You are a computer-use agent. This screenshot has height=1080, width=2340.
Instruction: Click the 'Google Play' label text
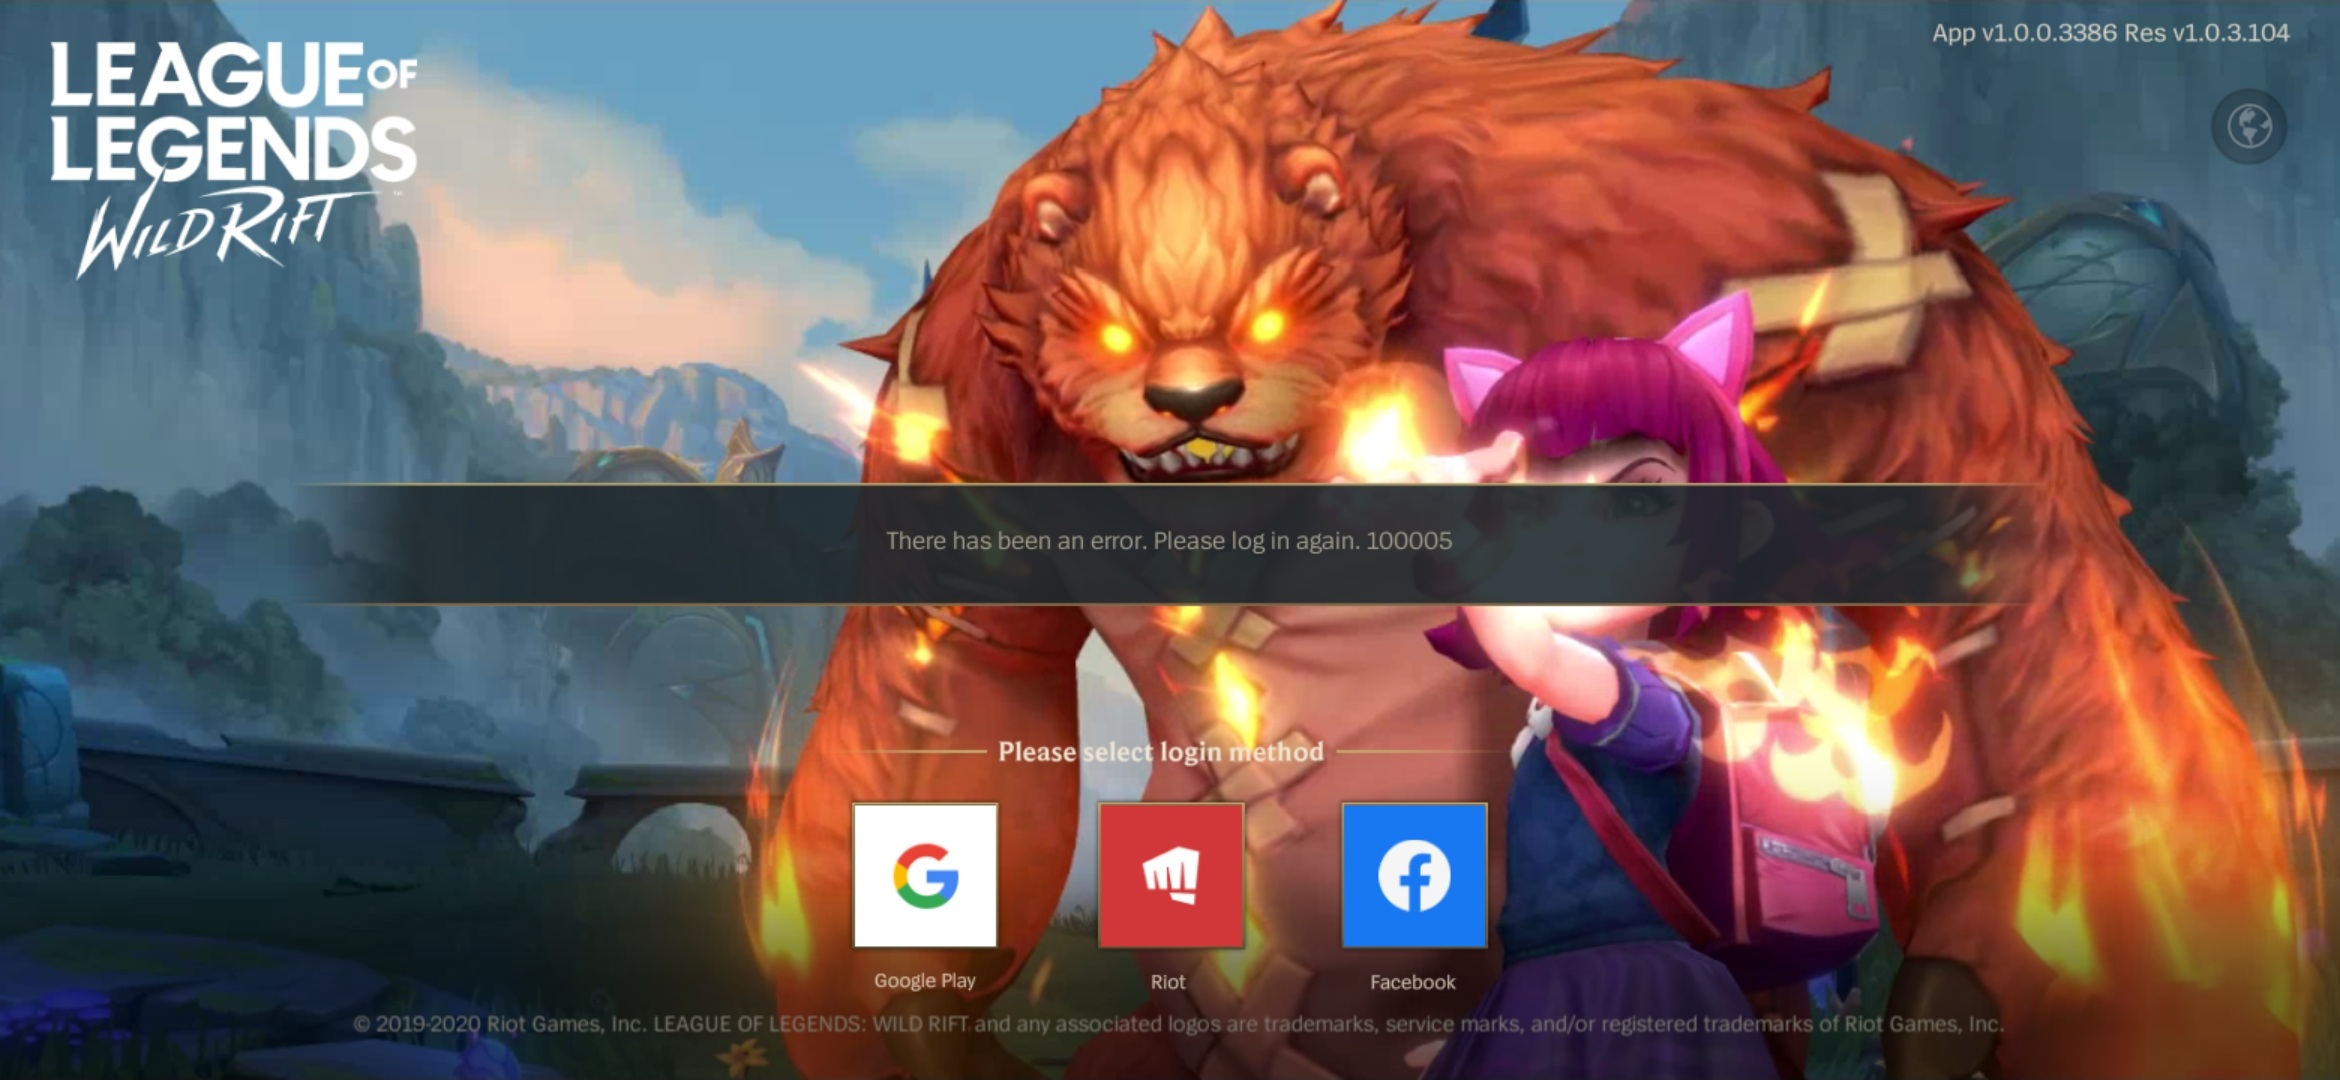coord(925,981)
